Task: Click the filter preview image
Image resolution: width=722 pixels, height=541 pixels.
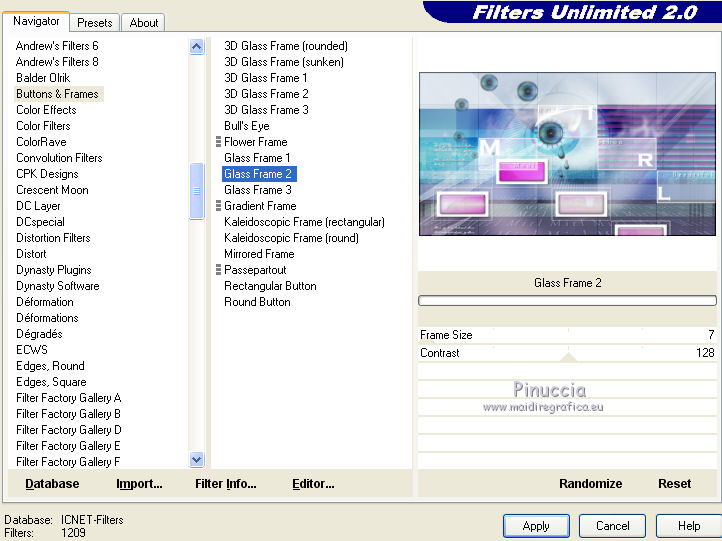Action: (567, 154)
